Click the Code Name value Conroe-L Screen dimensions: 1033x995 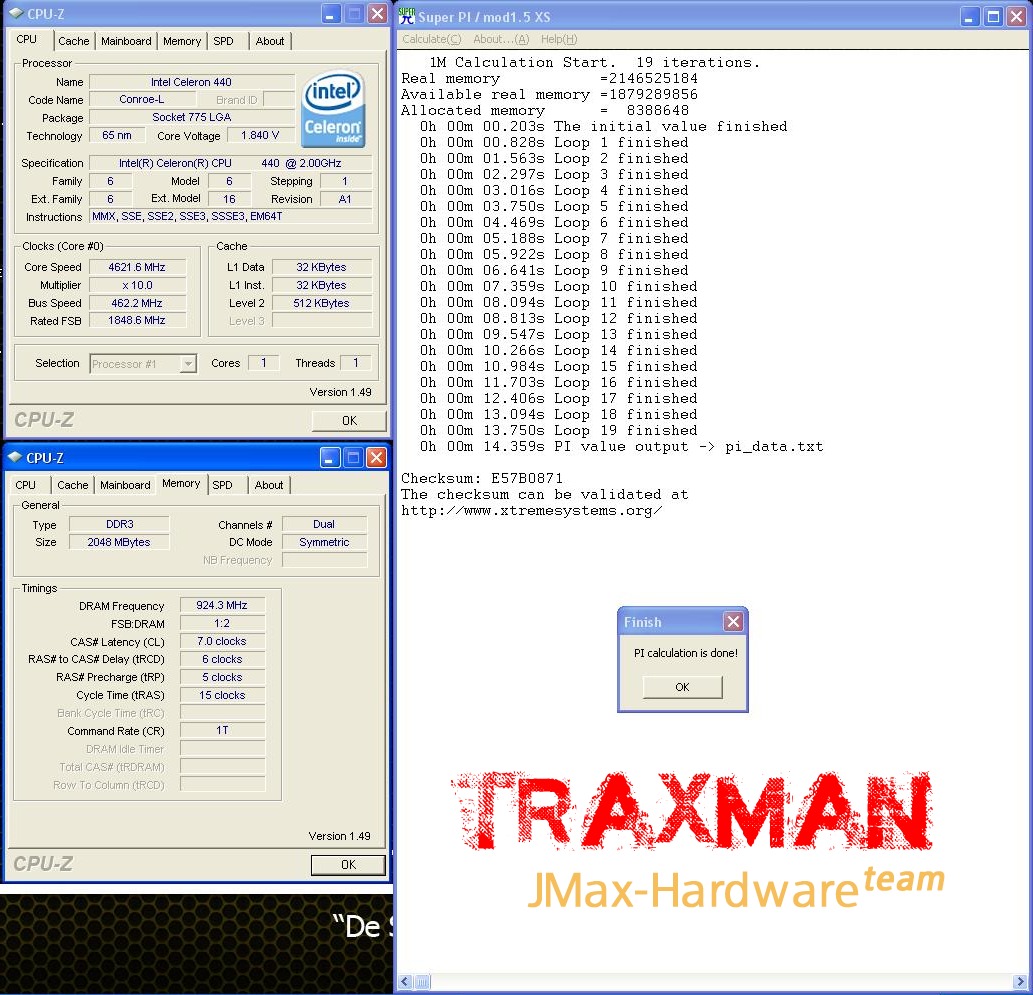[142, 100]
